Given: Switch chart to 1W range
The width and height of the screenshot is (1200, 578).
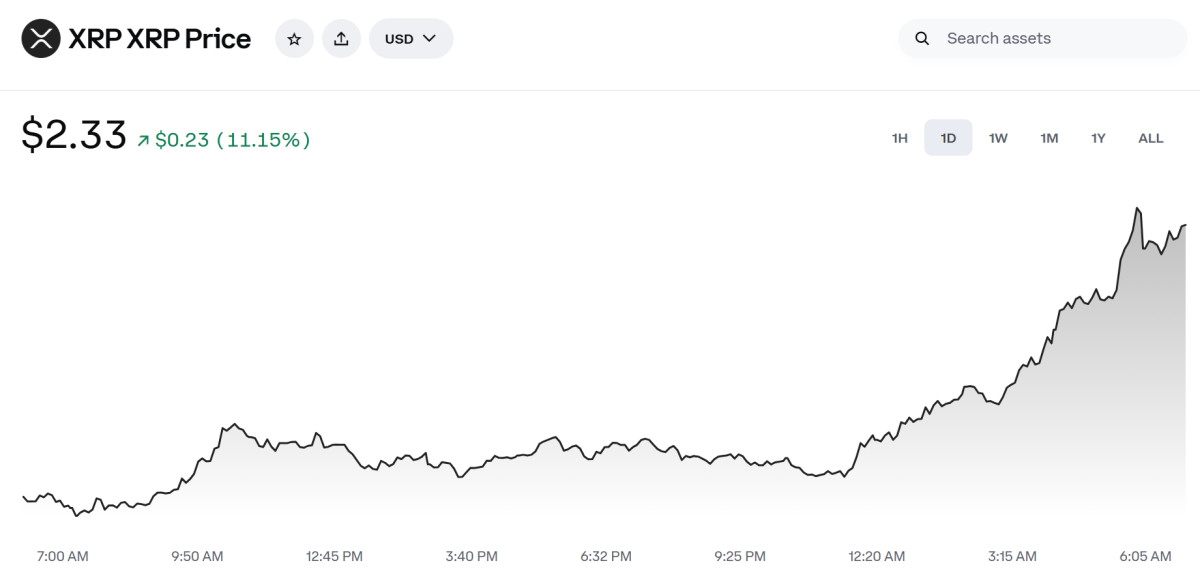Looking at the screenshot, I should tap(998, 138).
